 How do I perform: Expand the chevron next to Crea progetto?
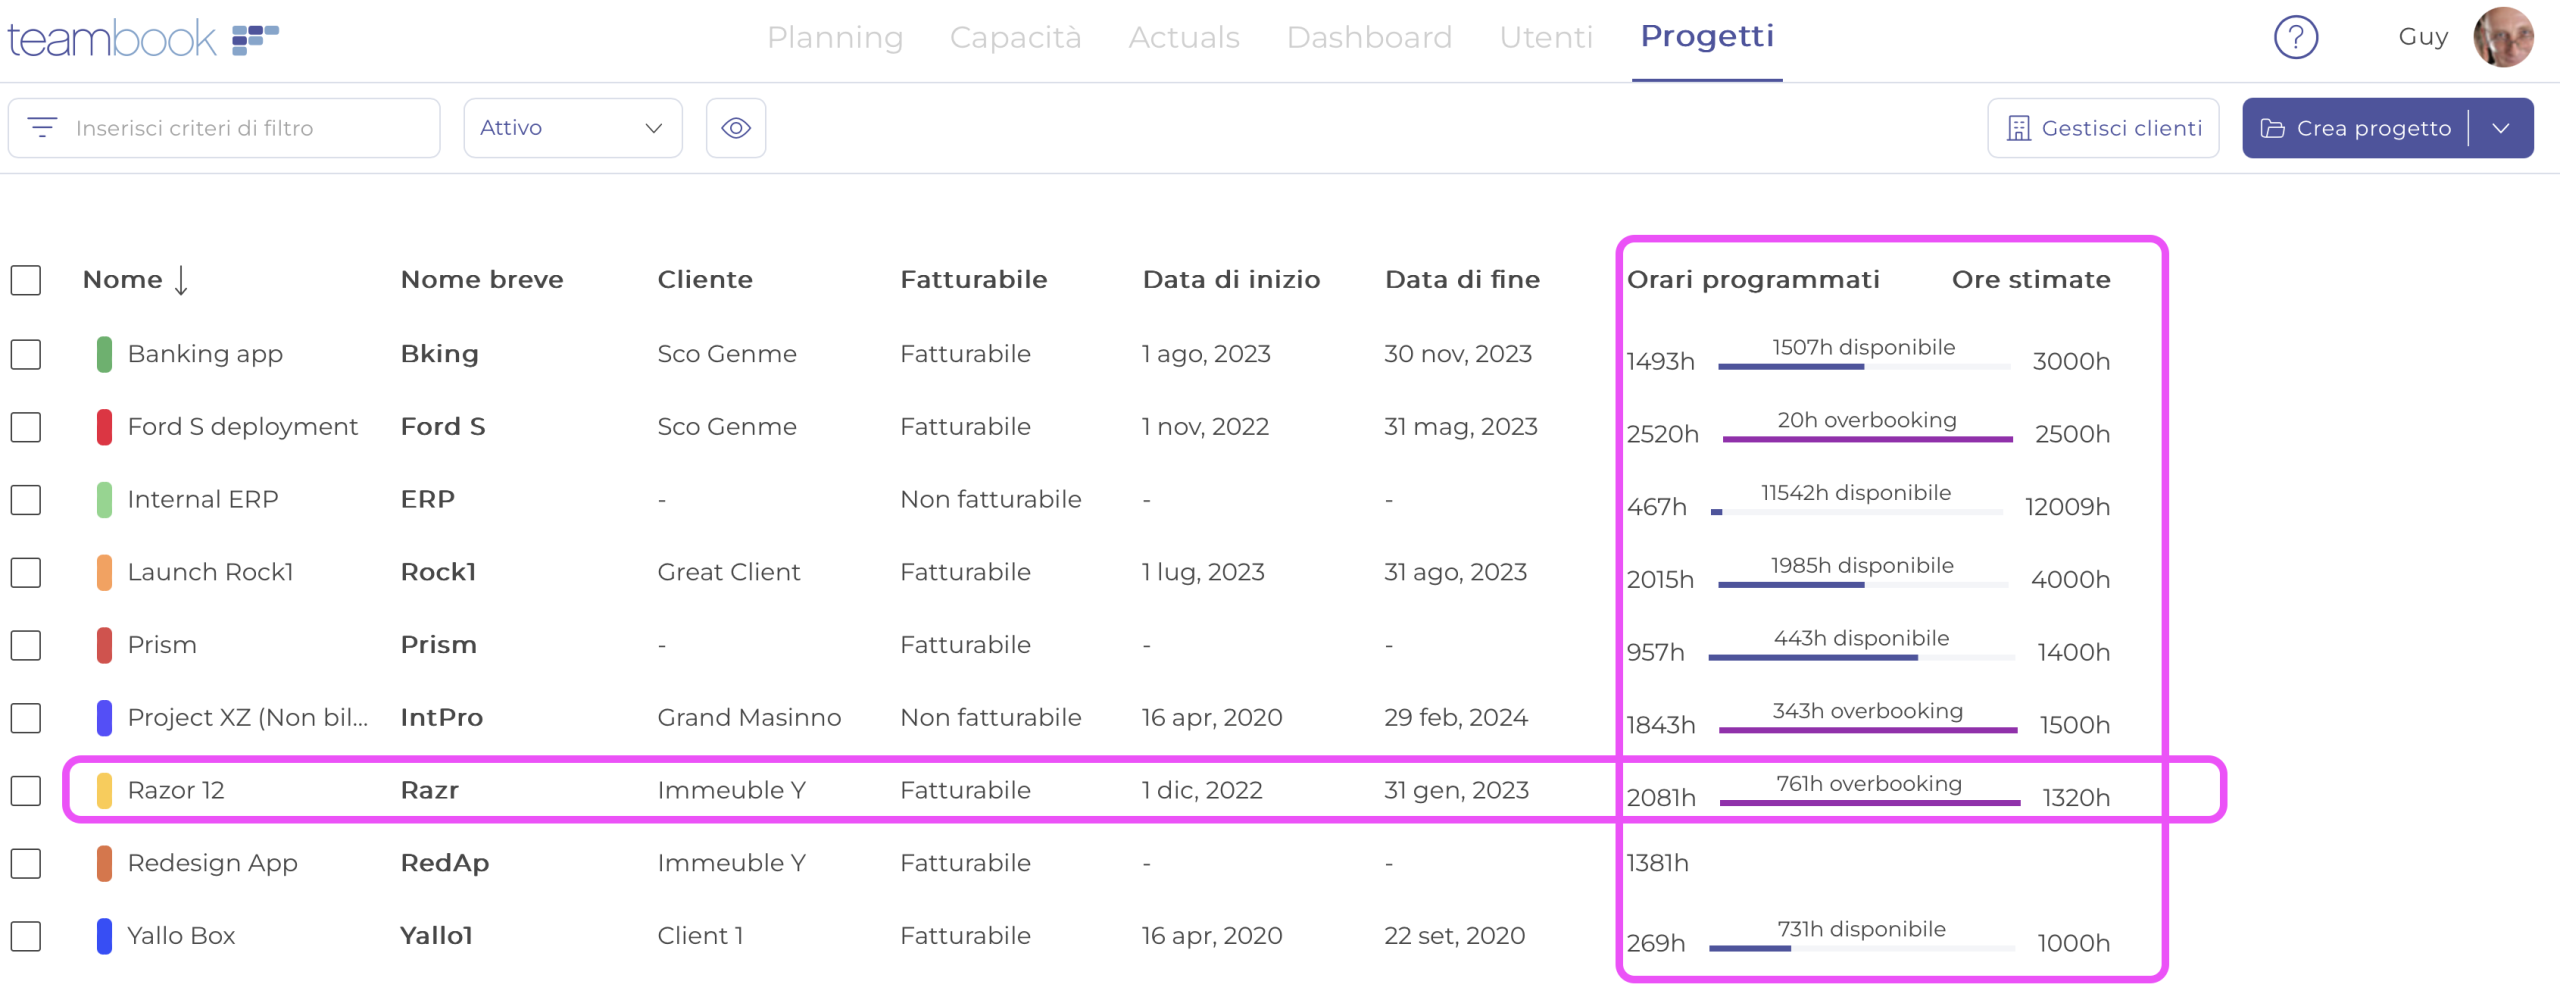(2502, 128)
